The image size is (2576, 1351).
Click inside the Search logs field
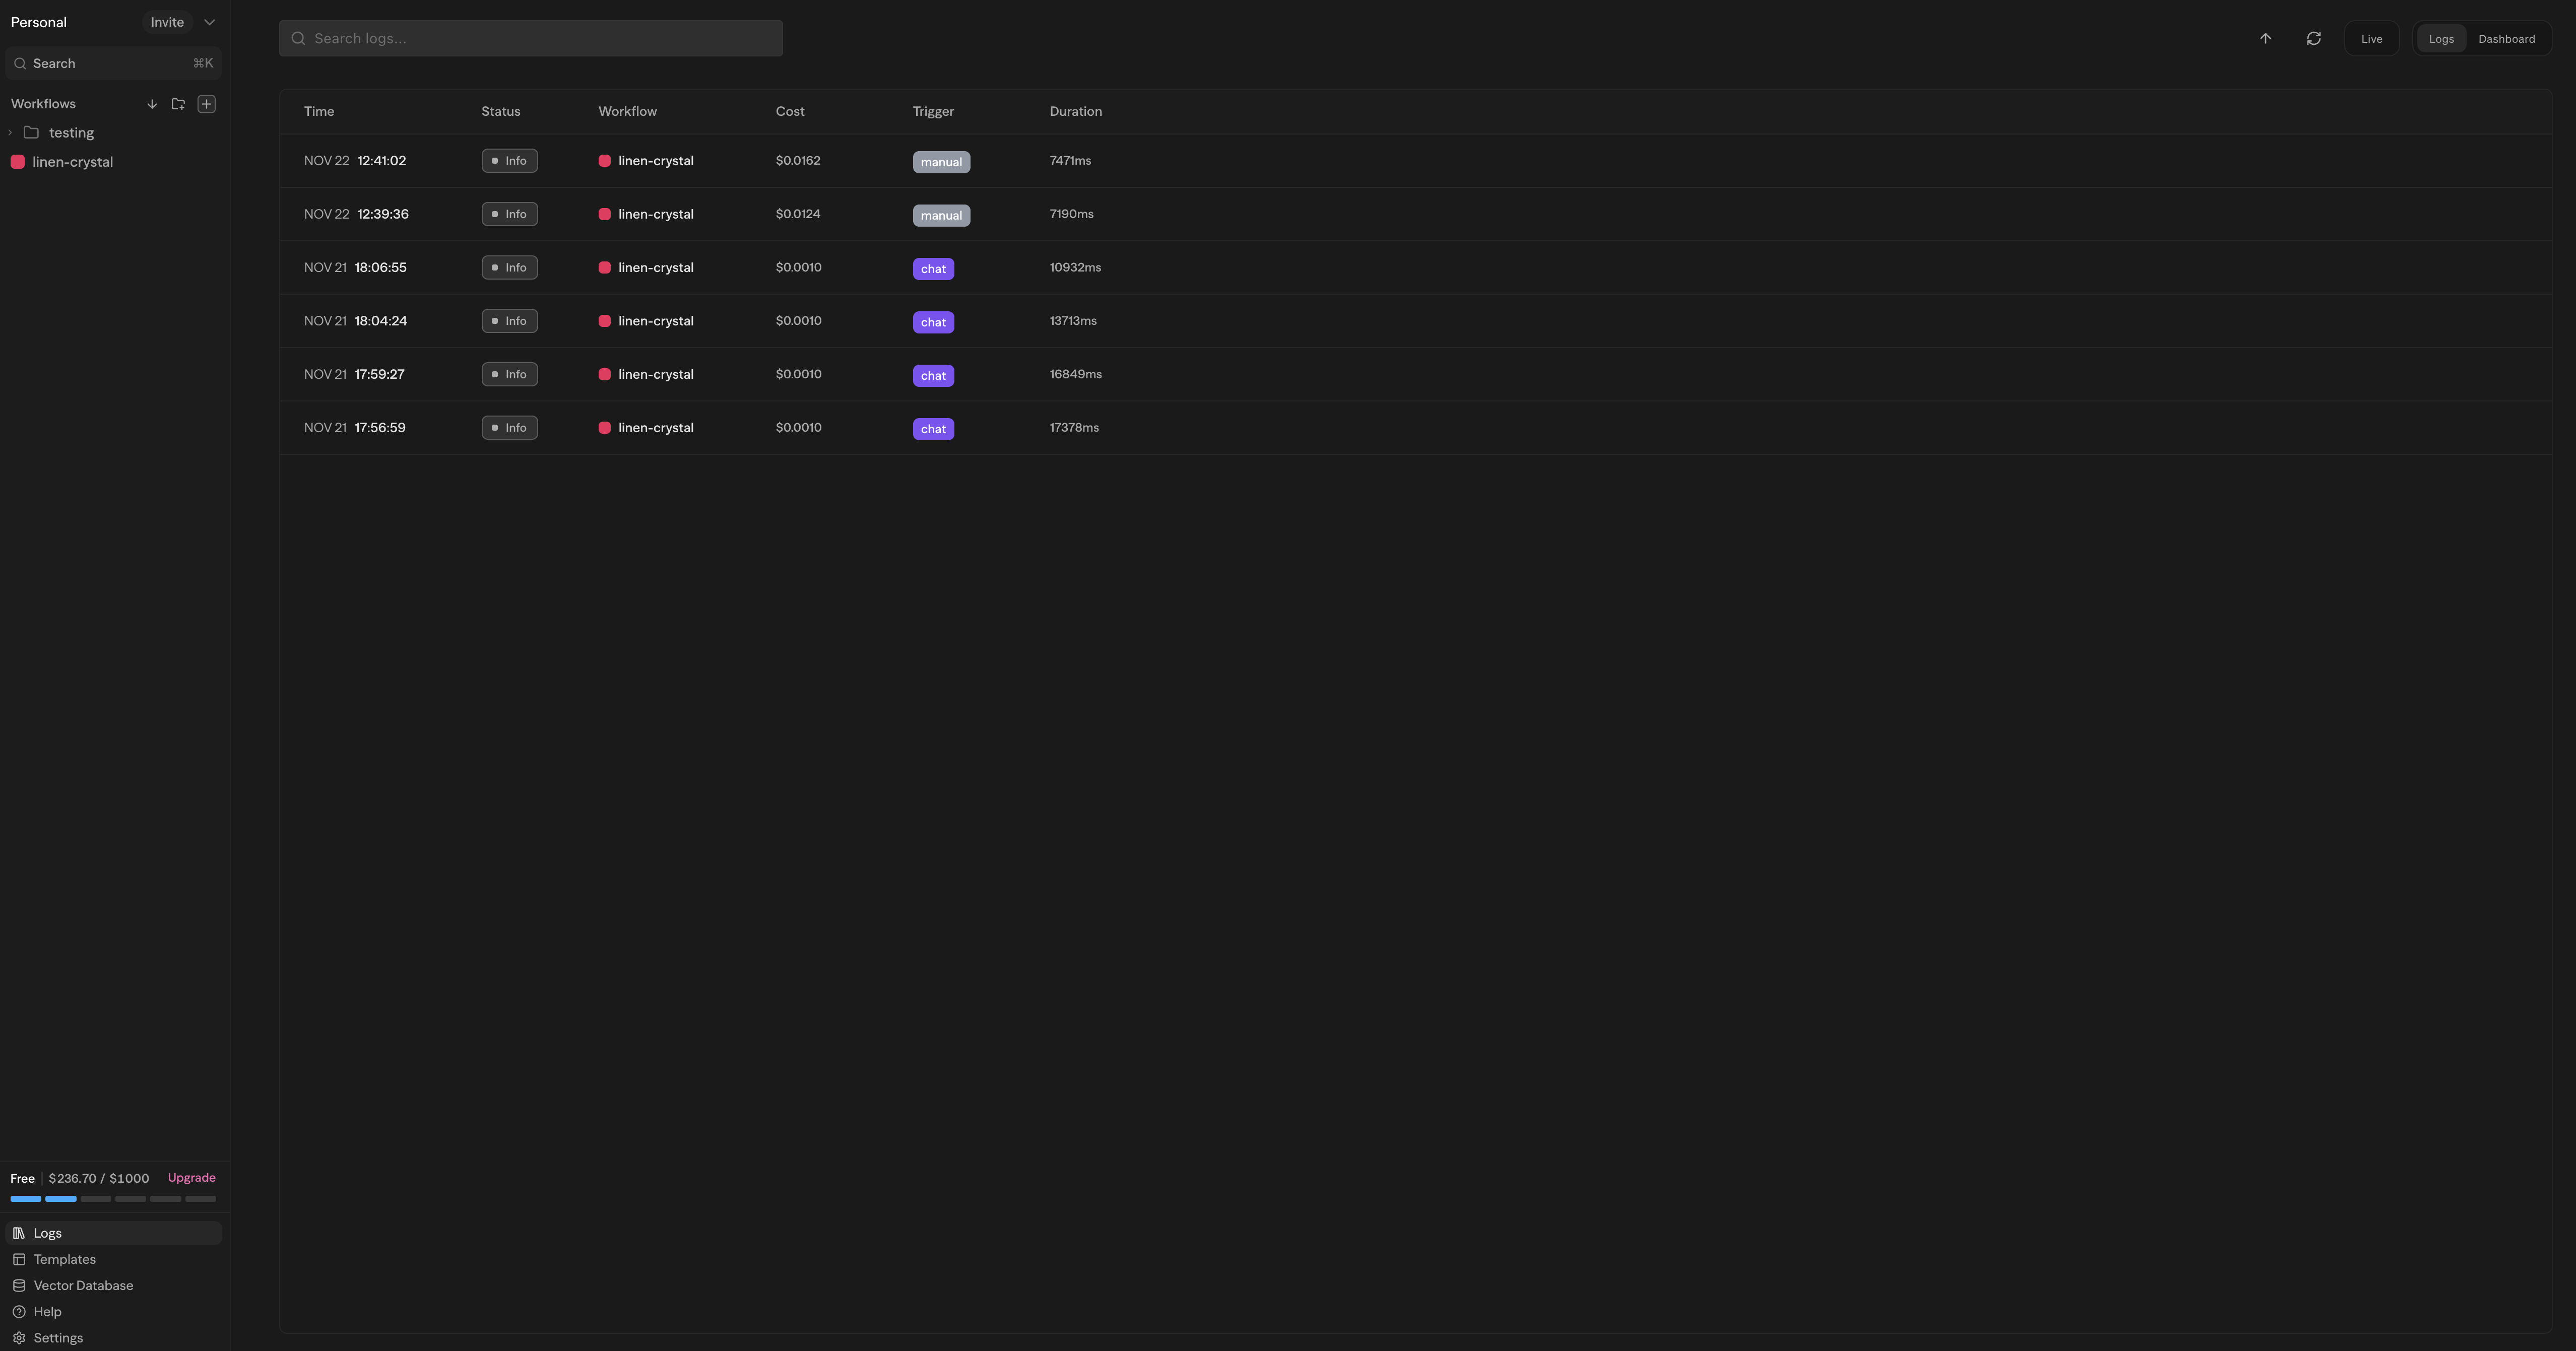[530, 38]
